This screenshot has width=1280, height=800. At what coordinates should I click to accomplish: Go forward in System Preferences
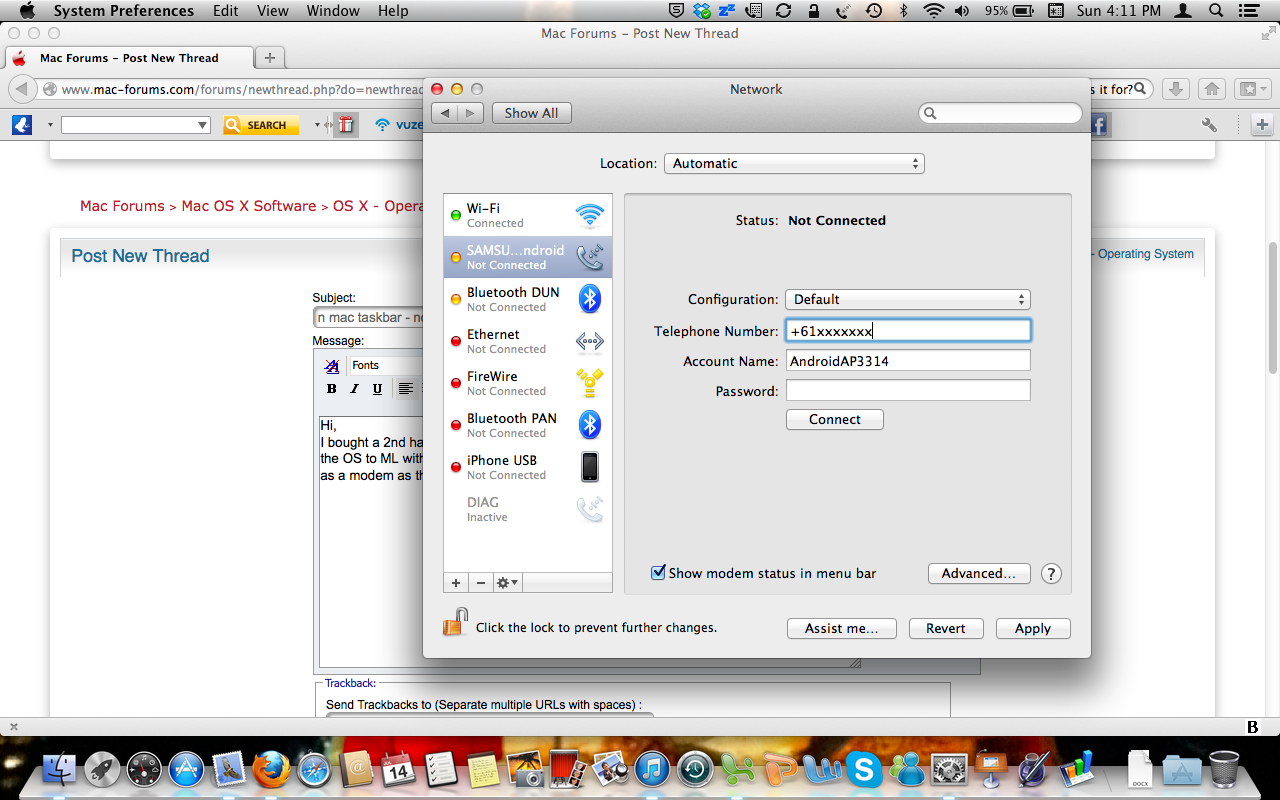pos(471,113)
